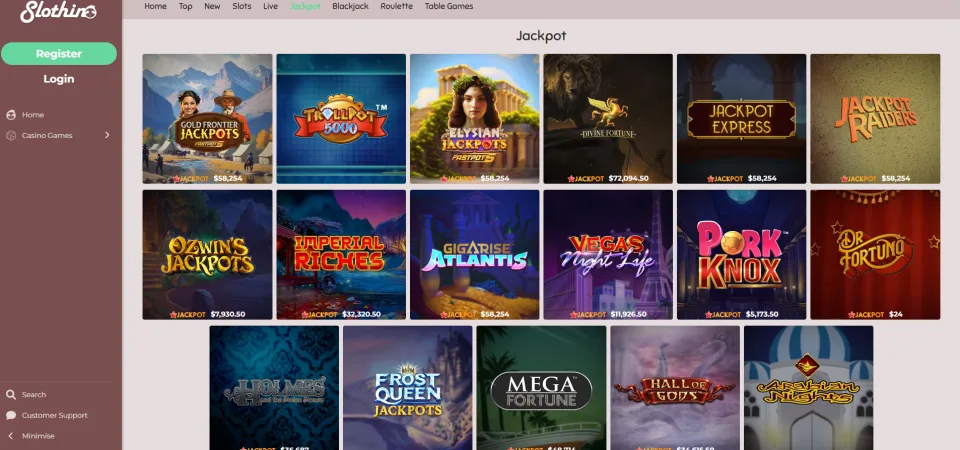Click the Search magnifier icon
The height and width of the screenshot is (450, 960).
tap(11, 395)
